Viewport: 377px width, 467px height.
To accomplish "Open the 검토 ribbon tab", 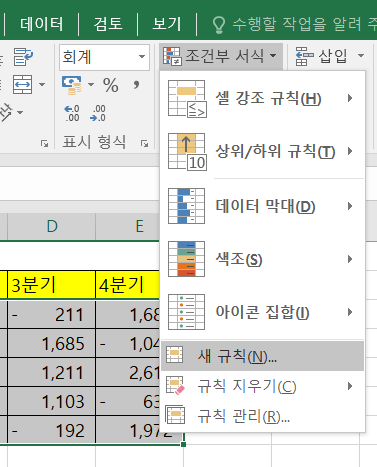I will 108,24.
